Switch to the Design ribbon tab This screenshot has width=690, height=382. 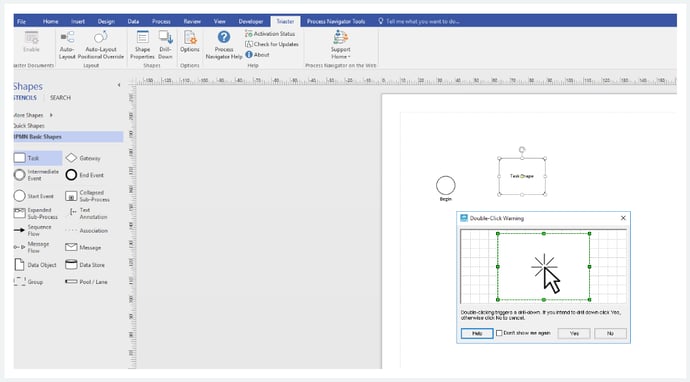[x=106, y=21]
